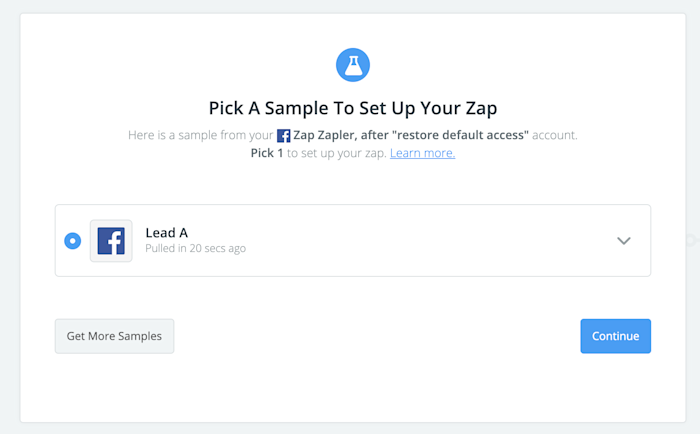This screenshot has width=700, height=434.
Task: Select the Lead A radio button
Action: click(x=72, y=241)
